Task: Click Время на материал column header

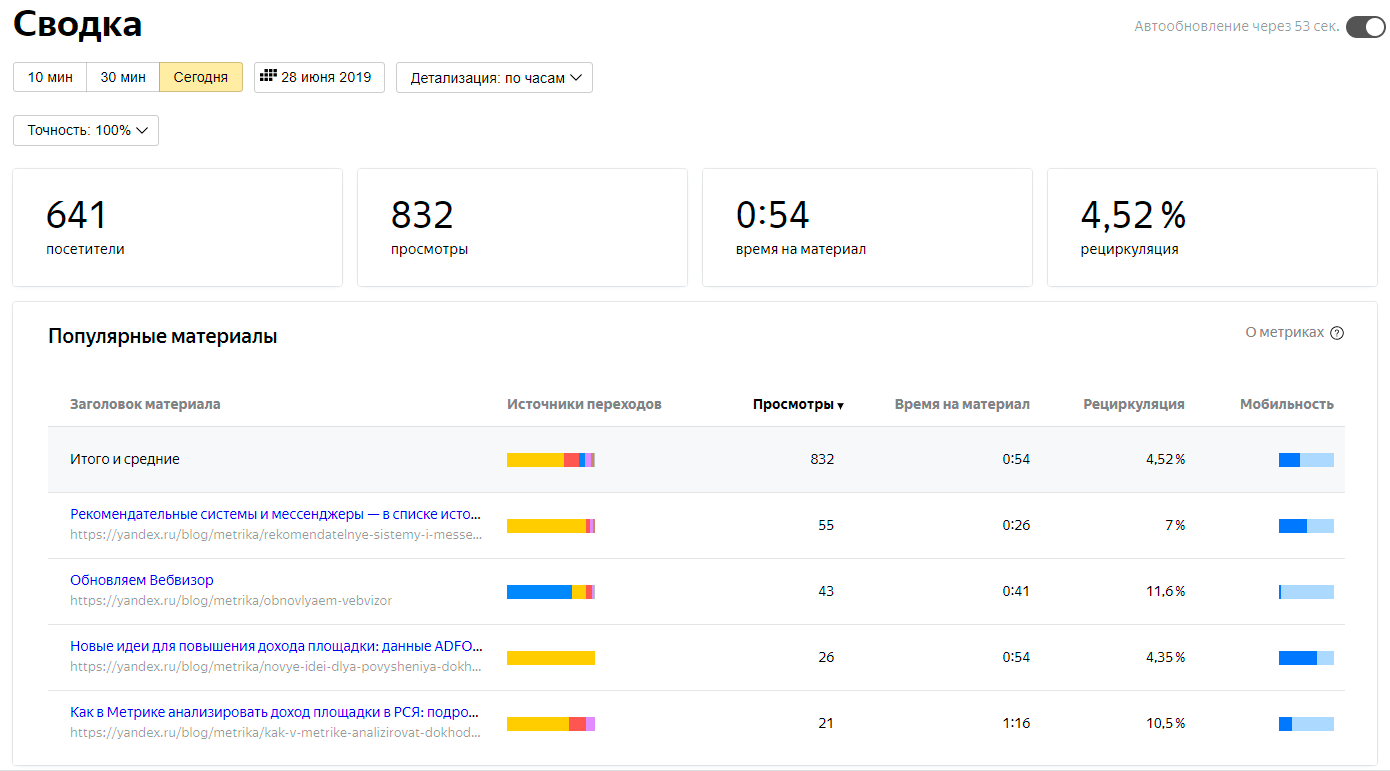Action: click(962, 404)
